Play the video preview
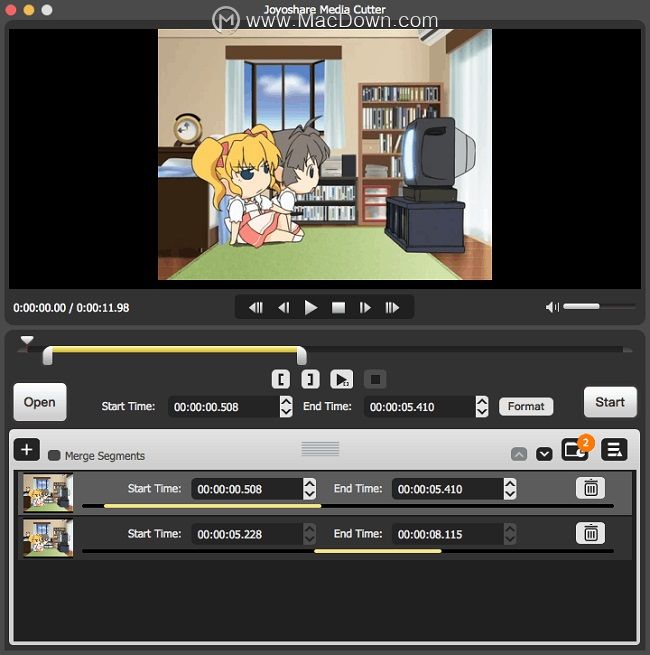This screenshot has height=655, width=650. click(310, 308)
